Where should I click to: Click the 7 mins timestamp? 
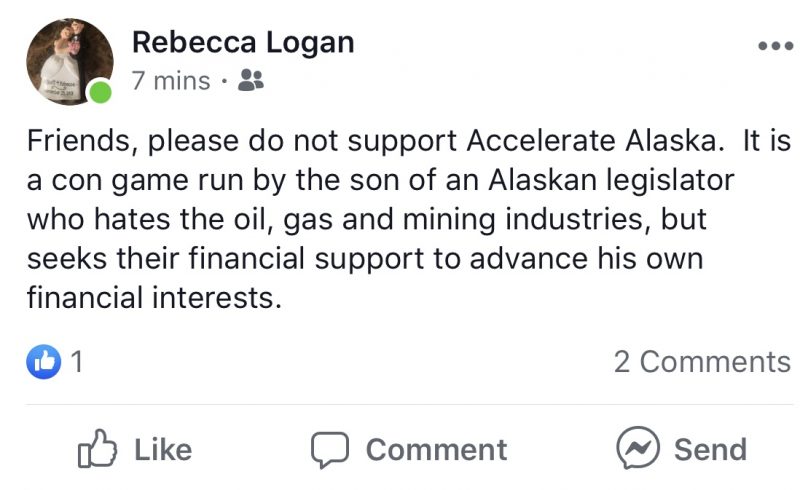(171, 81)
